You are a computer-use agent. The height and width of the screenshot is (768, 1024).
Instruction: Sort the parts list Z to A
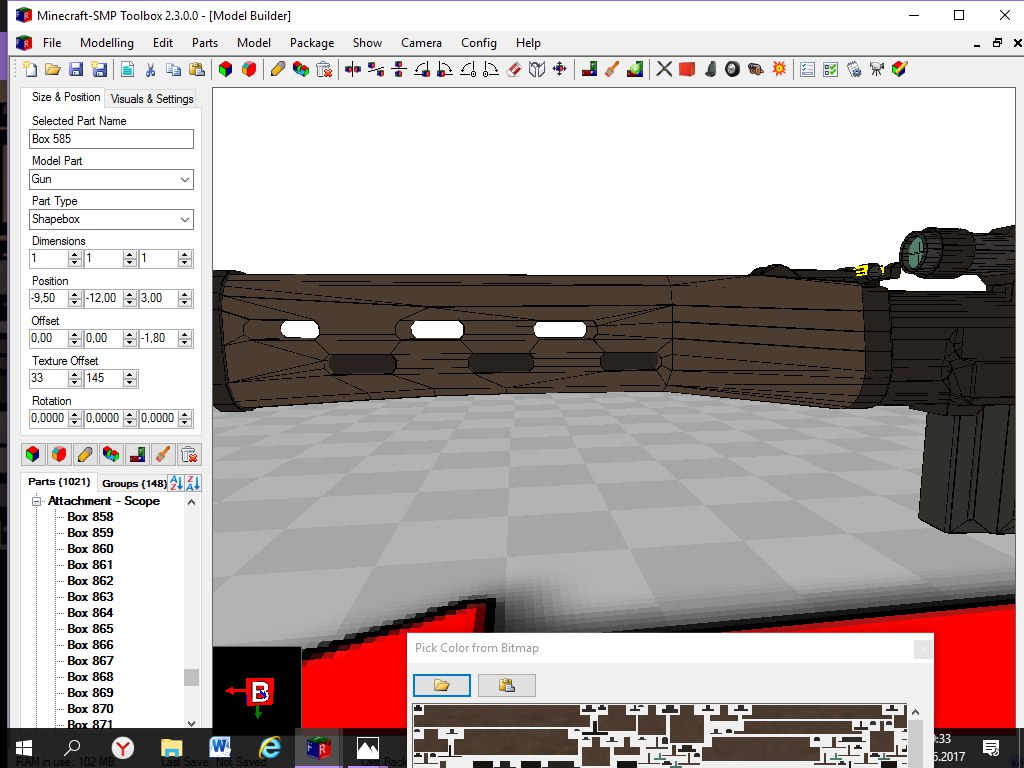coord(193,483)
